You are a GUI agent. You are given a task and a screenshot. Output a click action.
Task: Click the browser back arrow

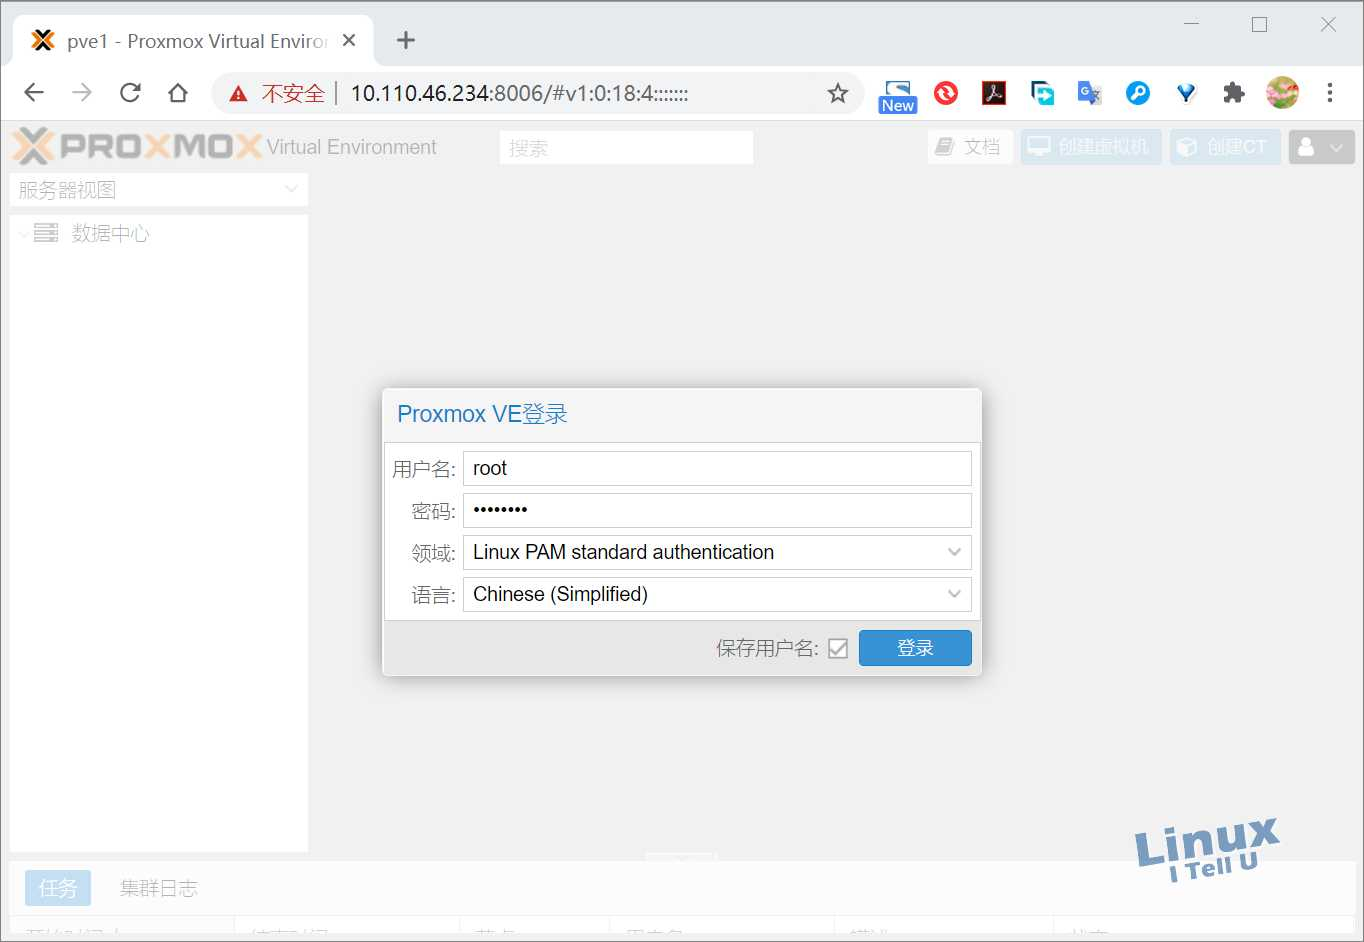[x=34, y=93]
